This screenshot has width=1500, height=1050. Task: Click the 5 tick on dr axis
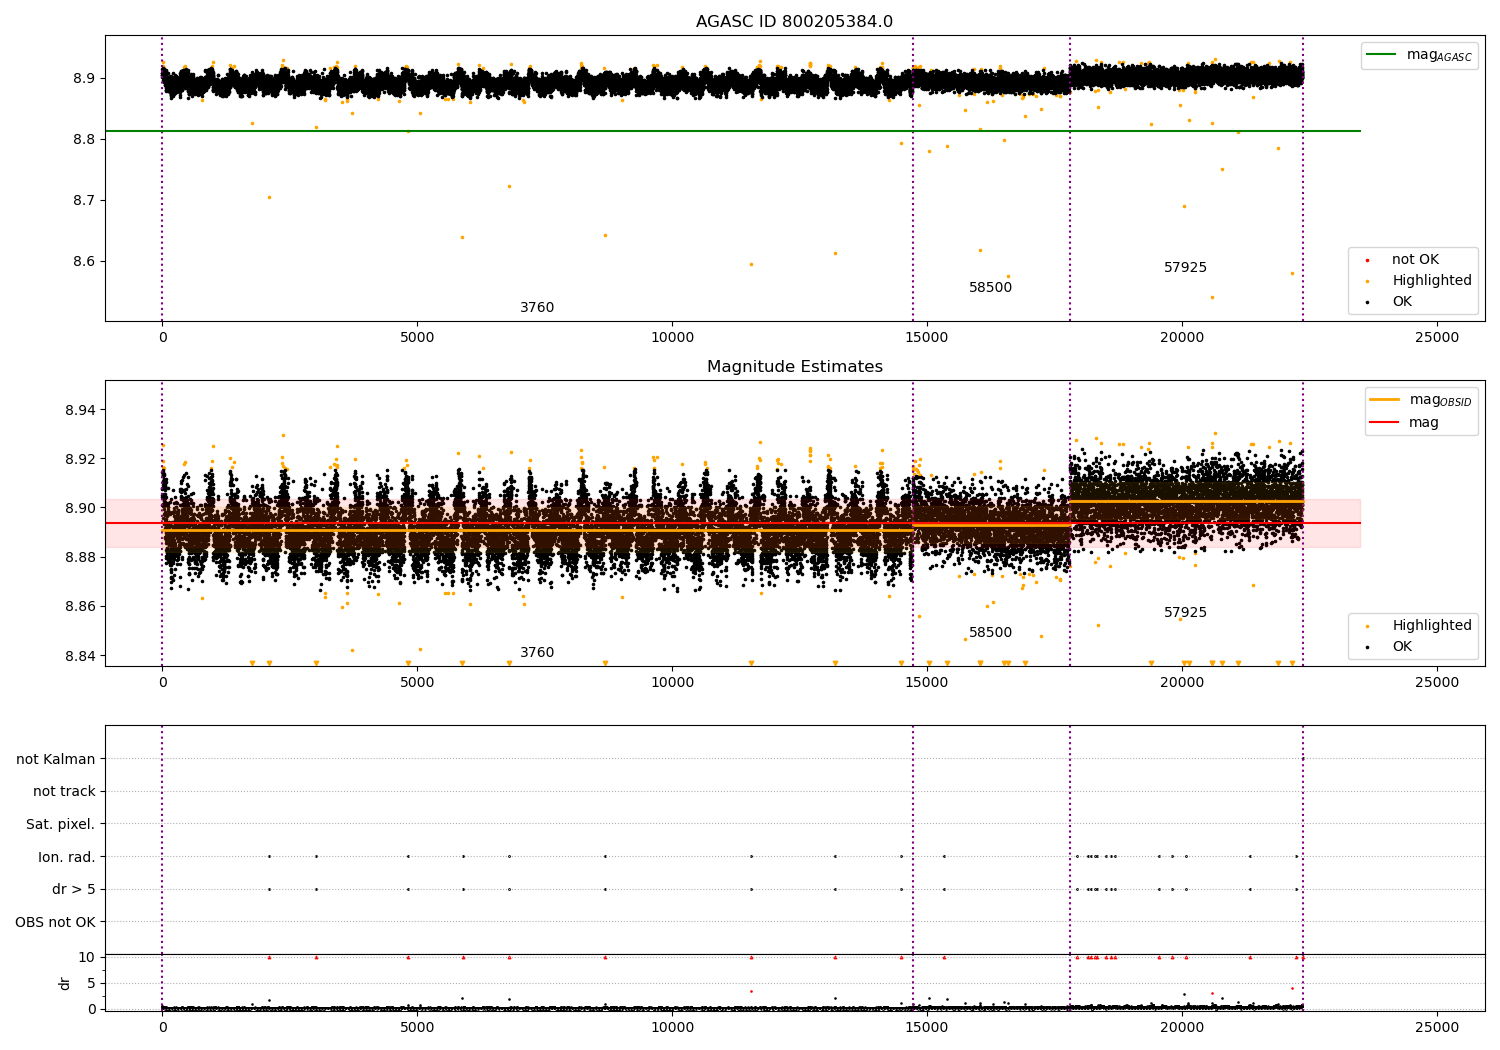pos(91,983)
